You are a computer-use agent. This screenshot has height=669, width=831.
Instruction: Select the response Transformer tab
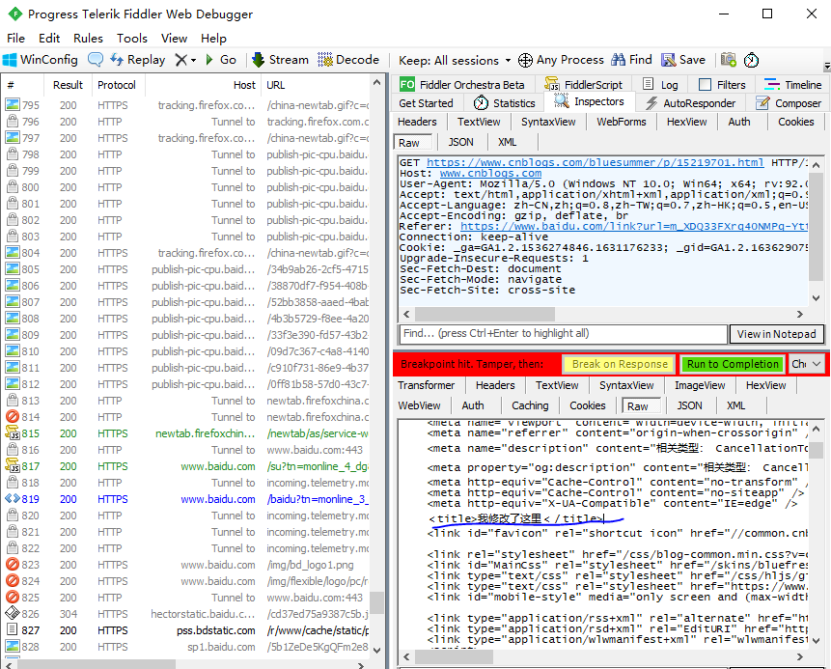coord(426,385)
